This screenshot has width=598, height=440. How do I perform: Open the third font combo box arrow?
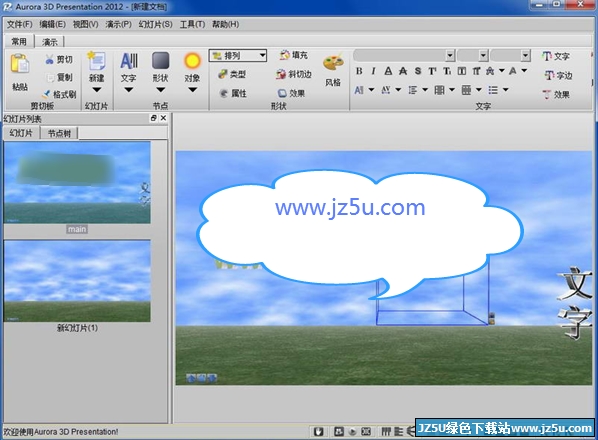[526, 56]
